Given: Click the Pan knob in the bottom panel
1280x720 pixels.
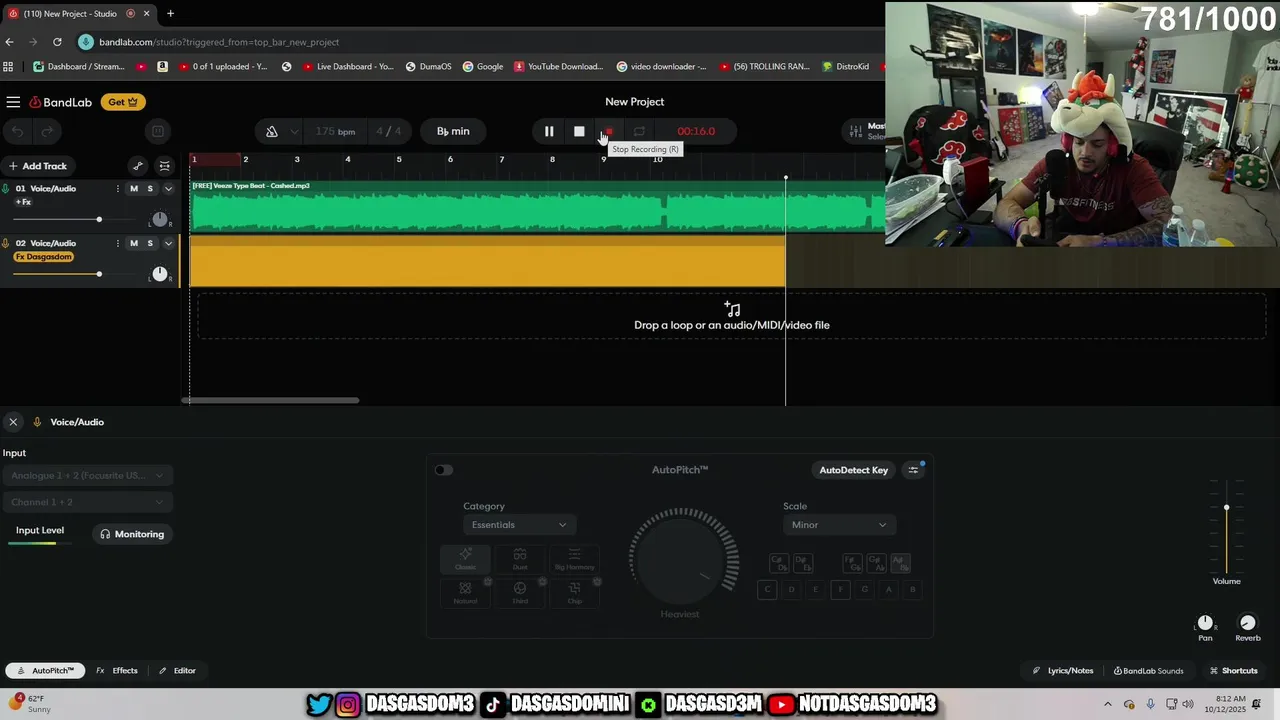Looking at the screenshot, I should tap(1205, 623).
